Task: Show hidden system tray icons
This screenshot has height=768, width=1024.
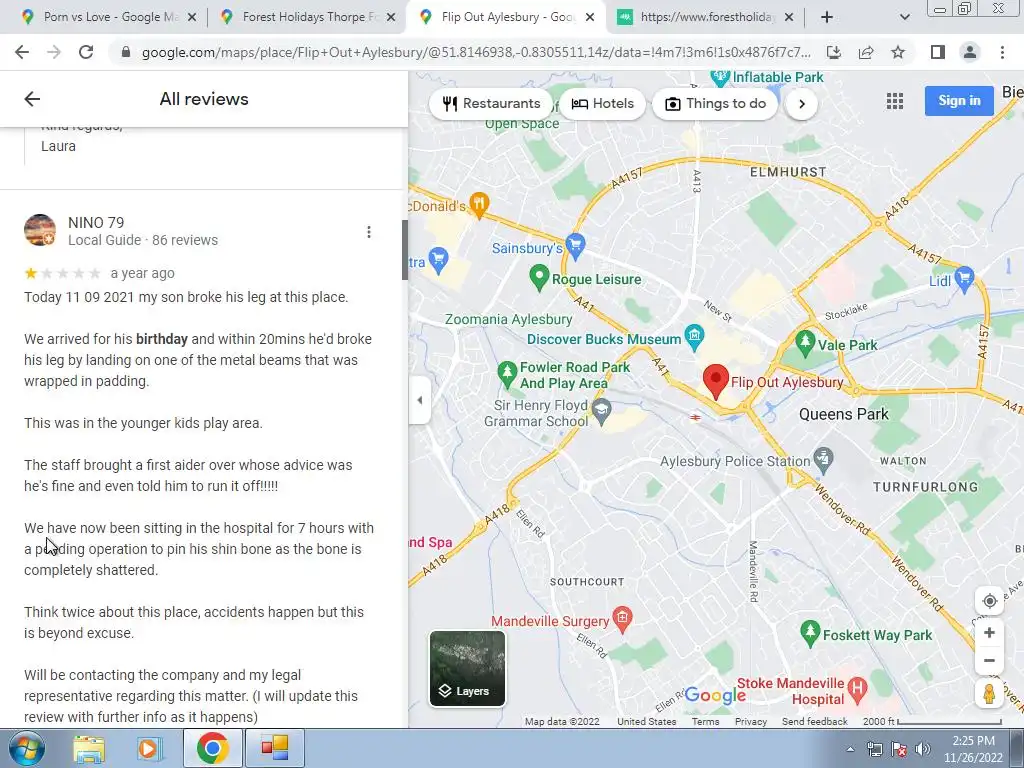Action: click(850, 749)
